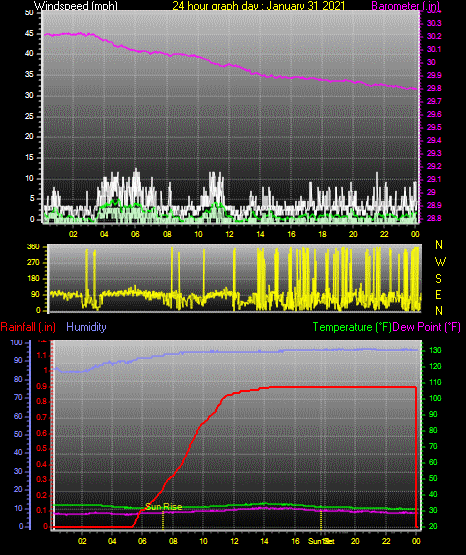Viewport: 466px width, 555px height.
Task: Click the rainfall scale value 0.9
Action: tap(42, 386)
